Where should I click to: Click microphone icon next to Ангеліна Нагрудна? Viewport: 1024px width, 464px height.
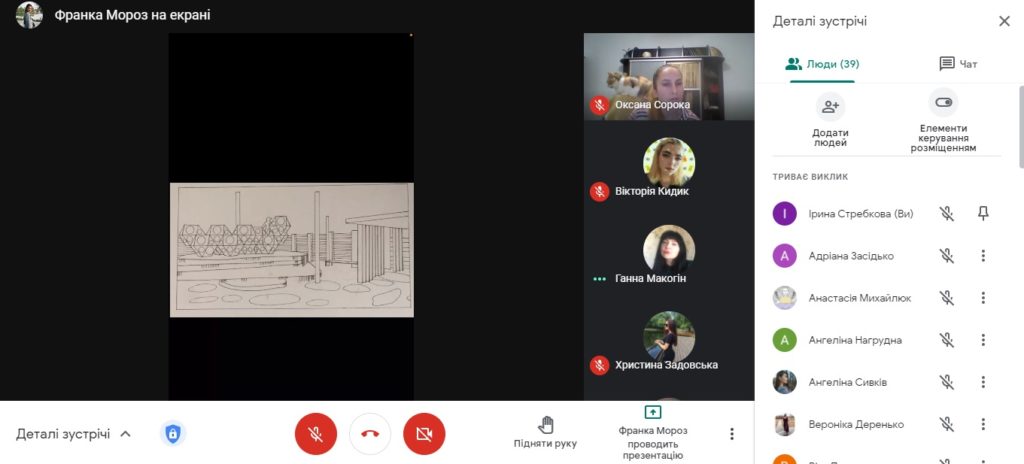pos(946,340)
